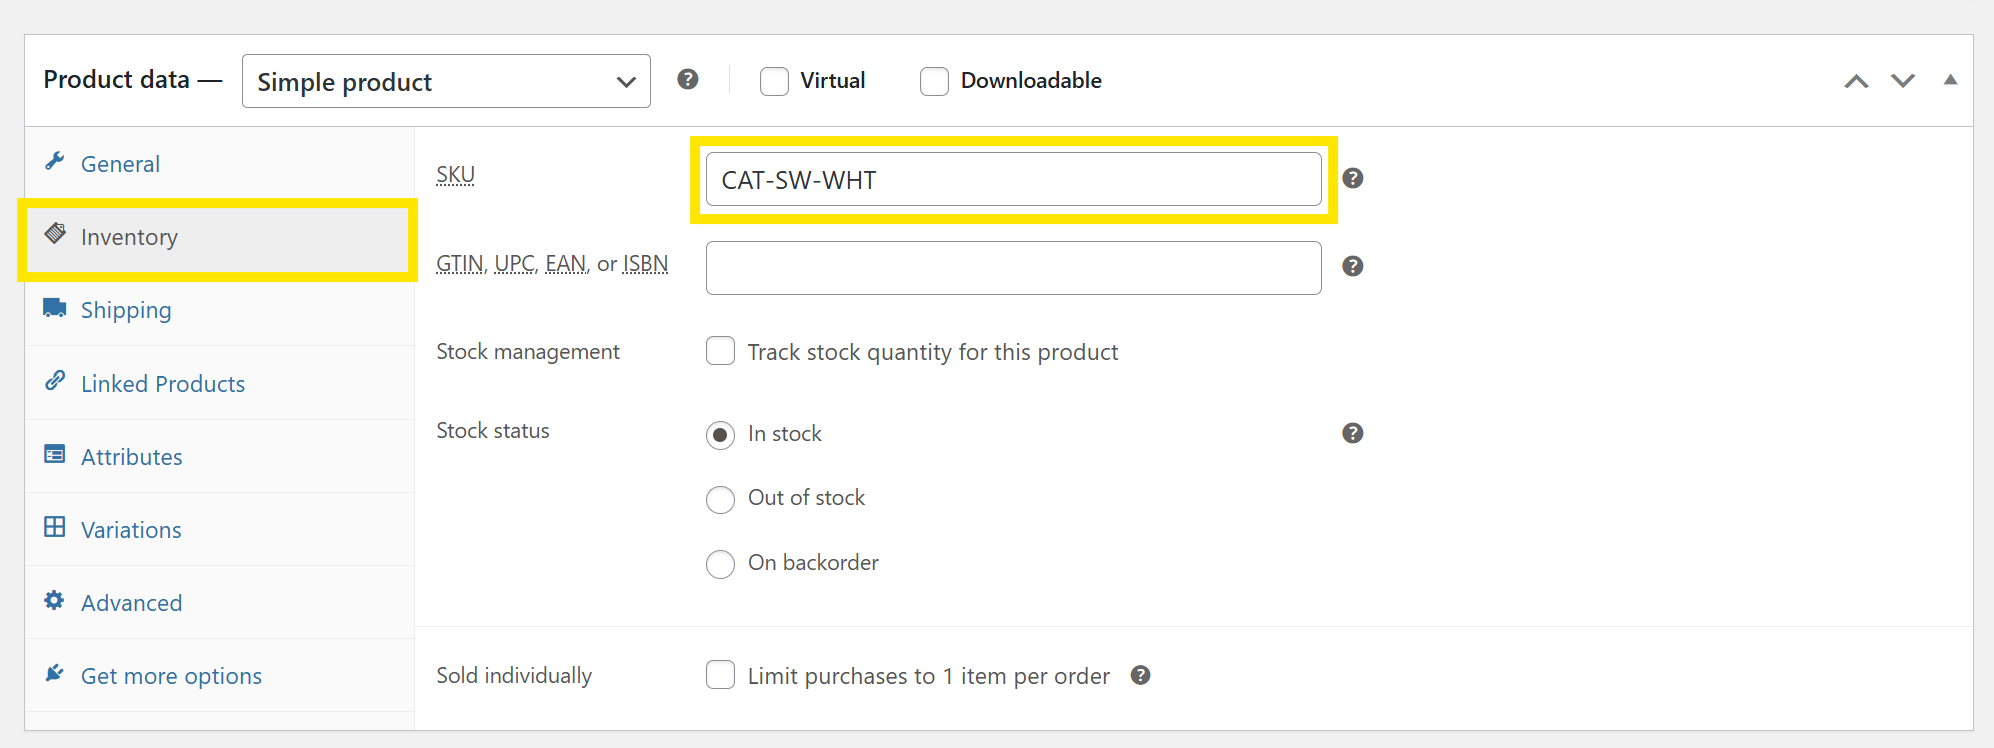
Task: Click the help icon for Sold individually
Action: (x=1140, y=675)
